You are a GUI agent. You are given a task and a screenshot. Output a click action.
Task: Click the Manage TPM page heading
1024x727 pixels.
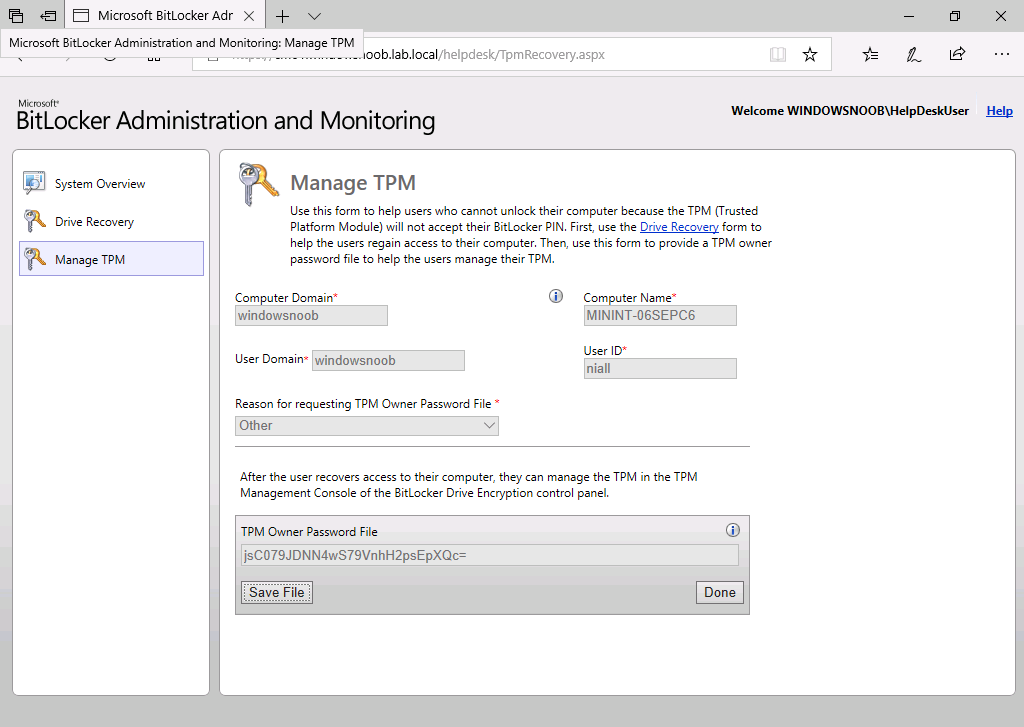coord(353,183)
